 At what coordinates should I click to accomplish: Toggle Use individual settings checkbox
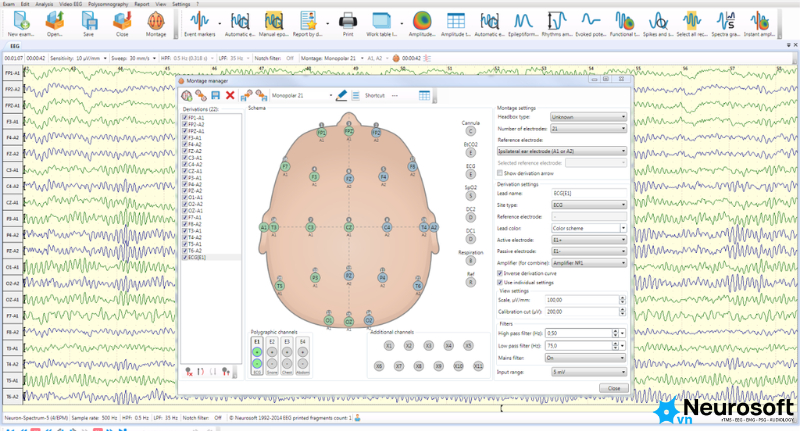pyautogui.click(x=500, y=283)
